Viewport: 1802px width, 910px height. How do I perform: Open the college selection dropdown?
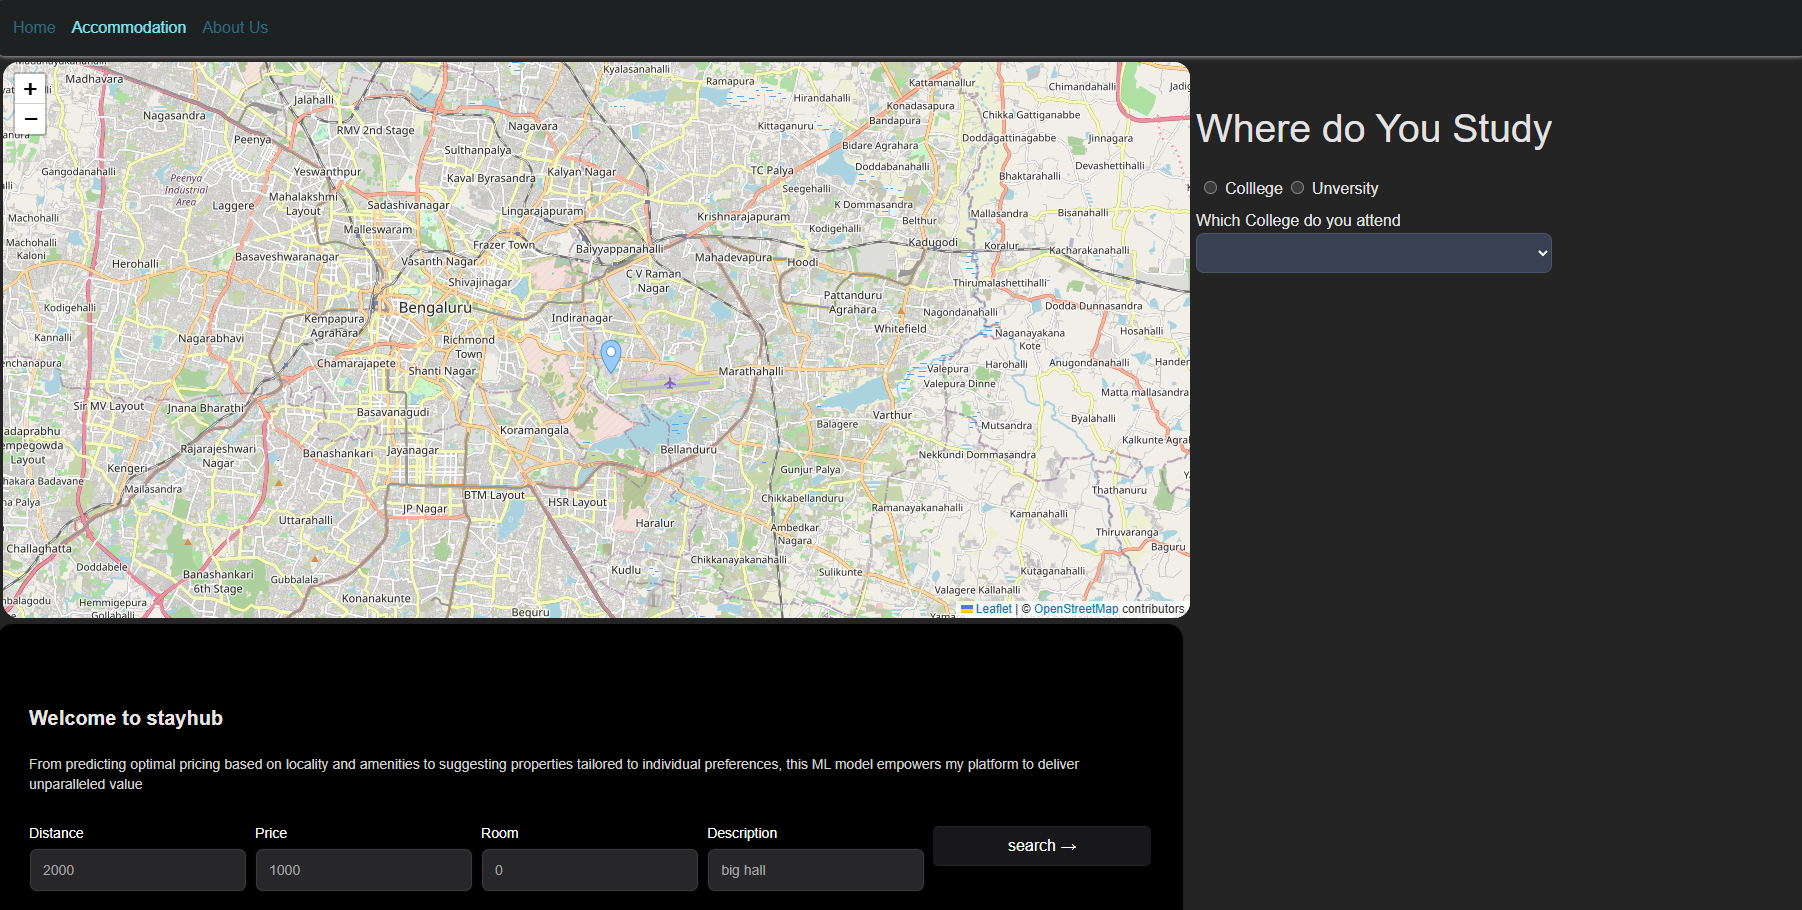(1373, 253)
